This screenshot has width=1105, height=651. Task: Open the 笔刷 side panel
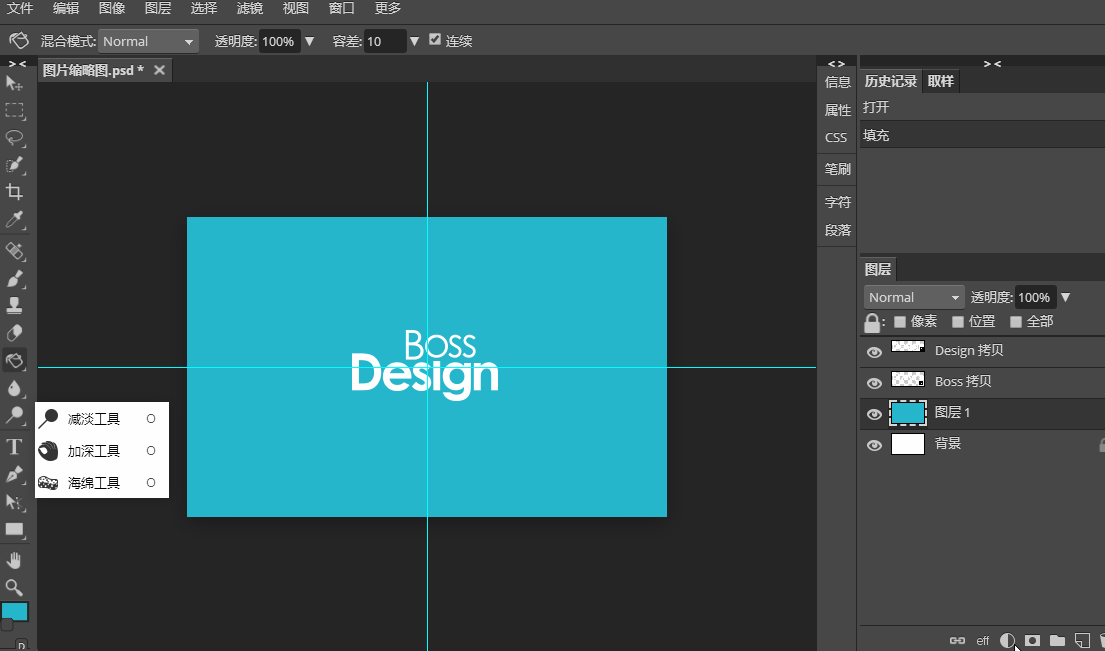[x=837, y=169]
